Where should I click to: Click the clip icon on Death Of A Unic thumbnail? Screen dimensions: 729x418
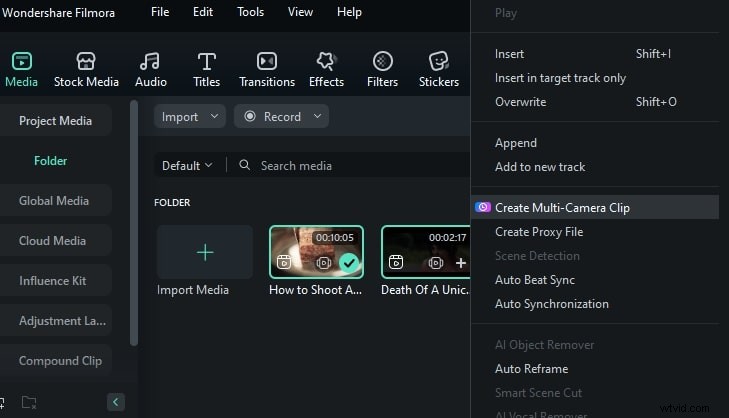[x=396, y=262]
